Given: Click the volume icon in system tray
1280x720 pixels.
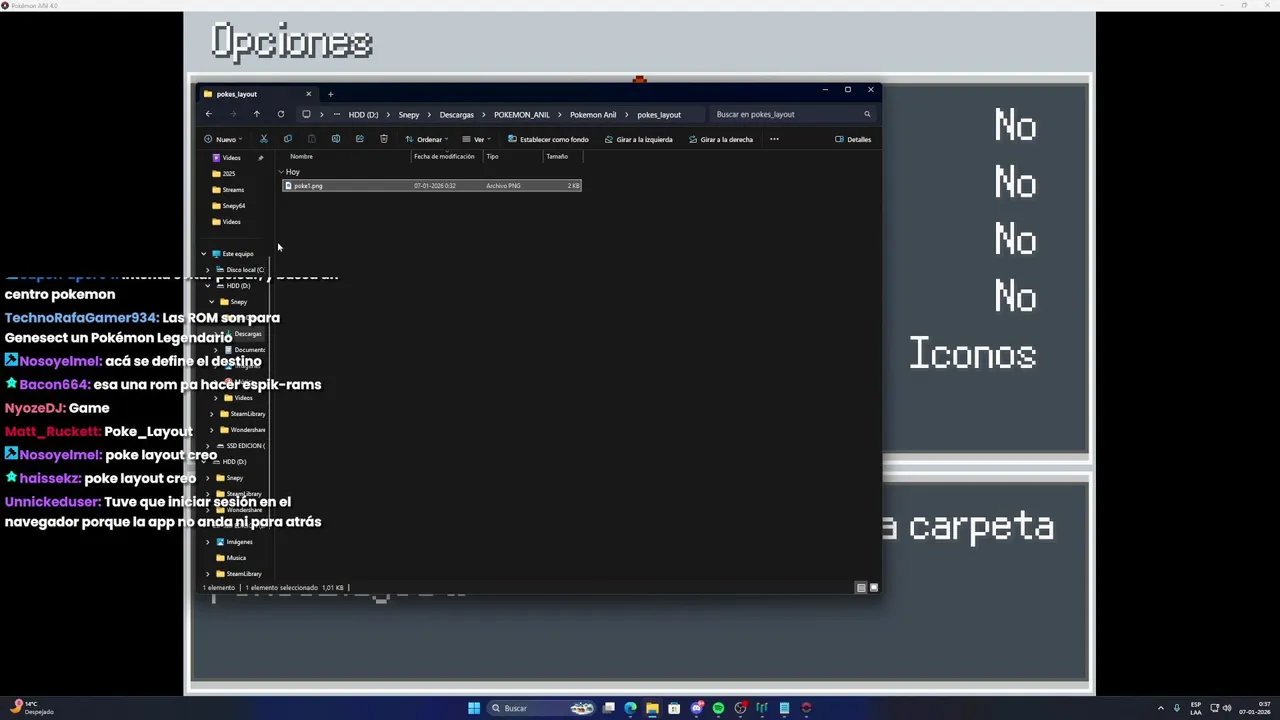Looking at the screenshot, I should [x=1227, y=708].
